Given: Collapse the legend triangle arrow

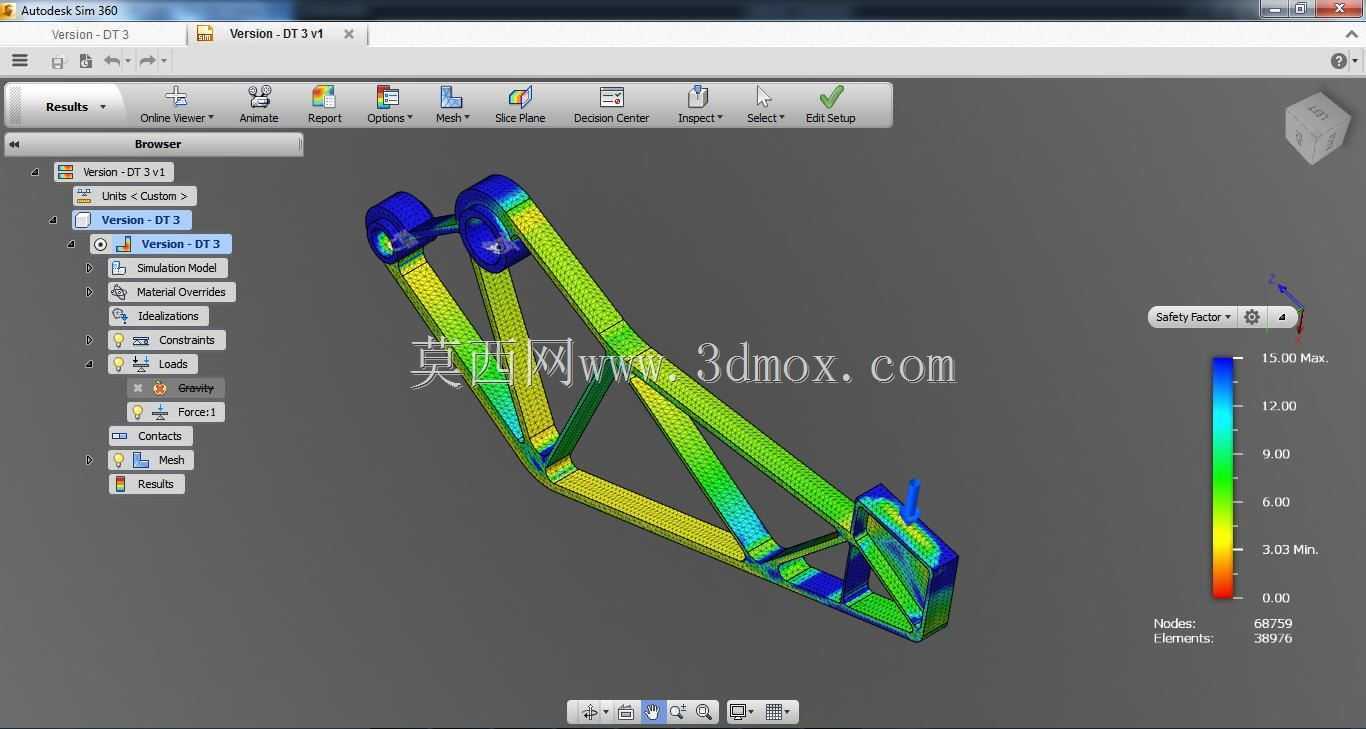Looking at the screenshot, I should (x=1282, y=317).
